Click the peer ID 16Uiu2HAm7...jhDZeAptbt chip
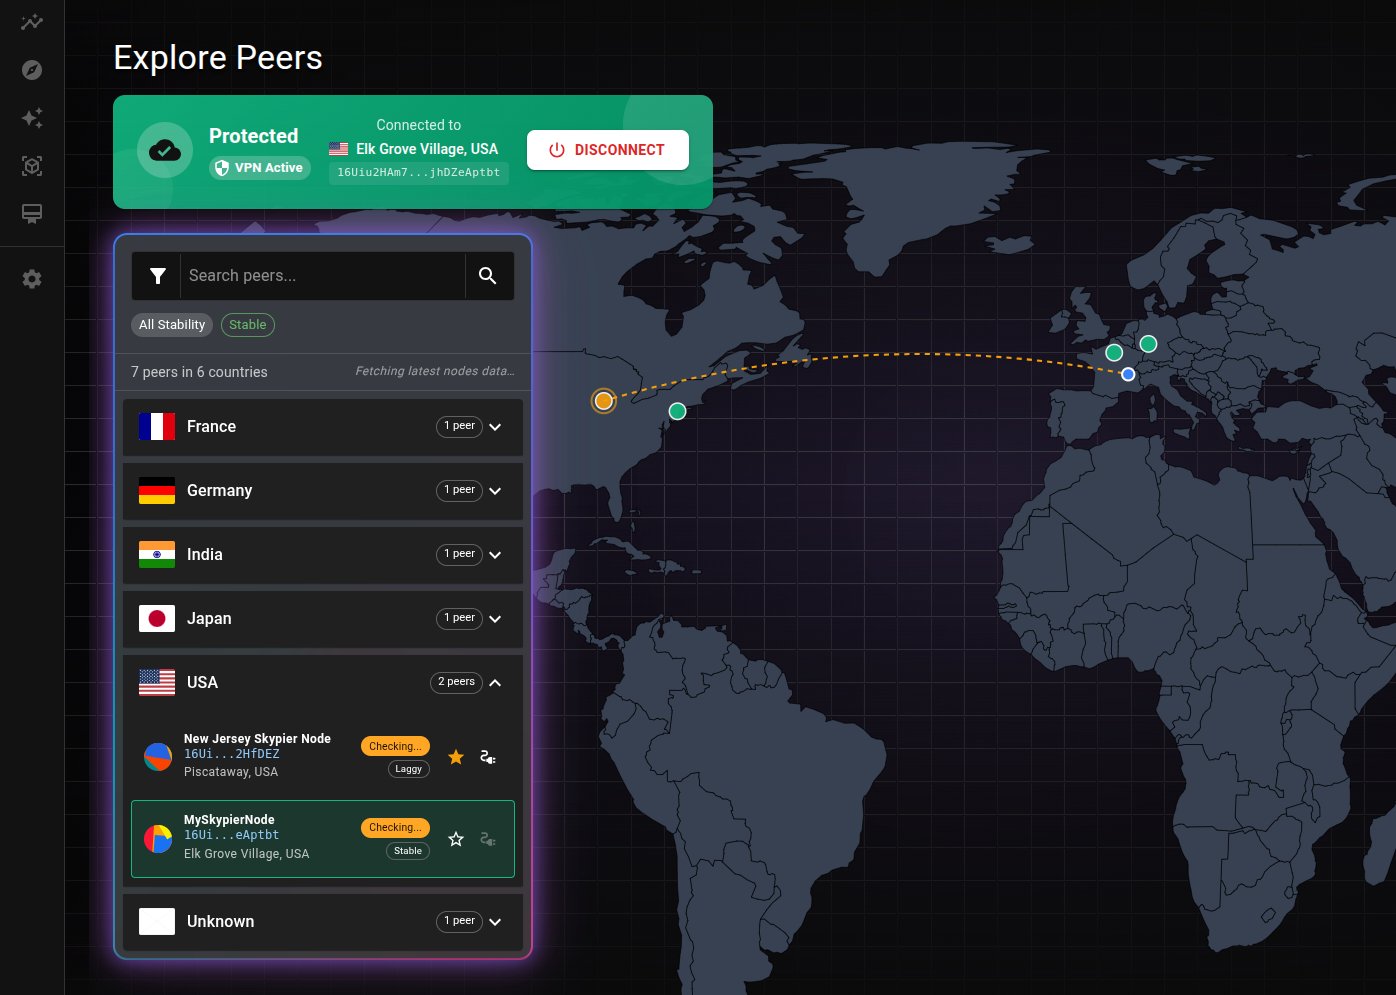This screenshot has height=995, width=1396. coord(419,173)
